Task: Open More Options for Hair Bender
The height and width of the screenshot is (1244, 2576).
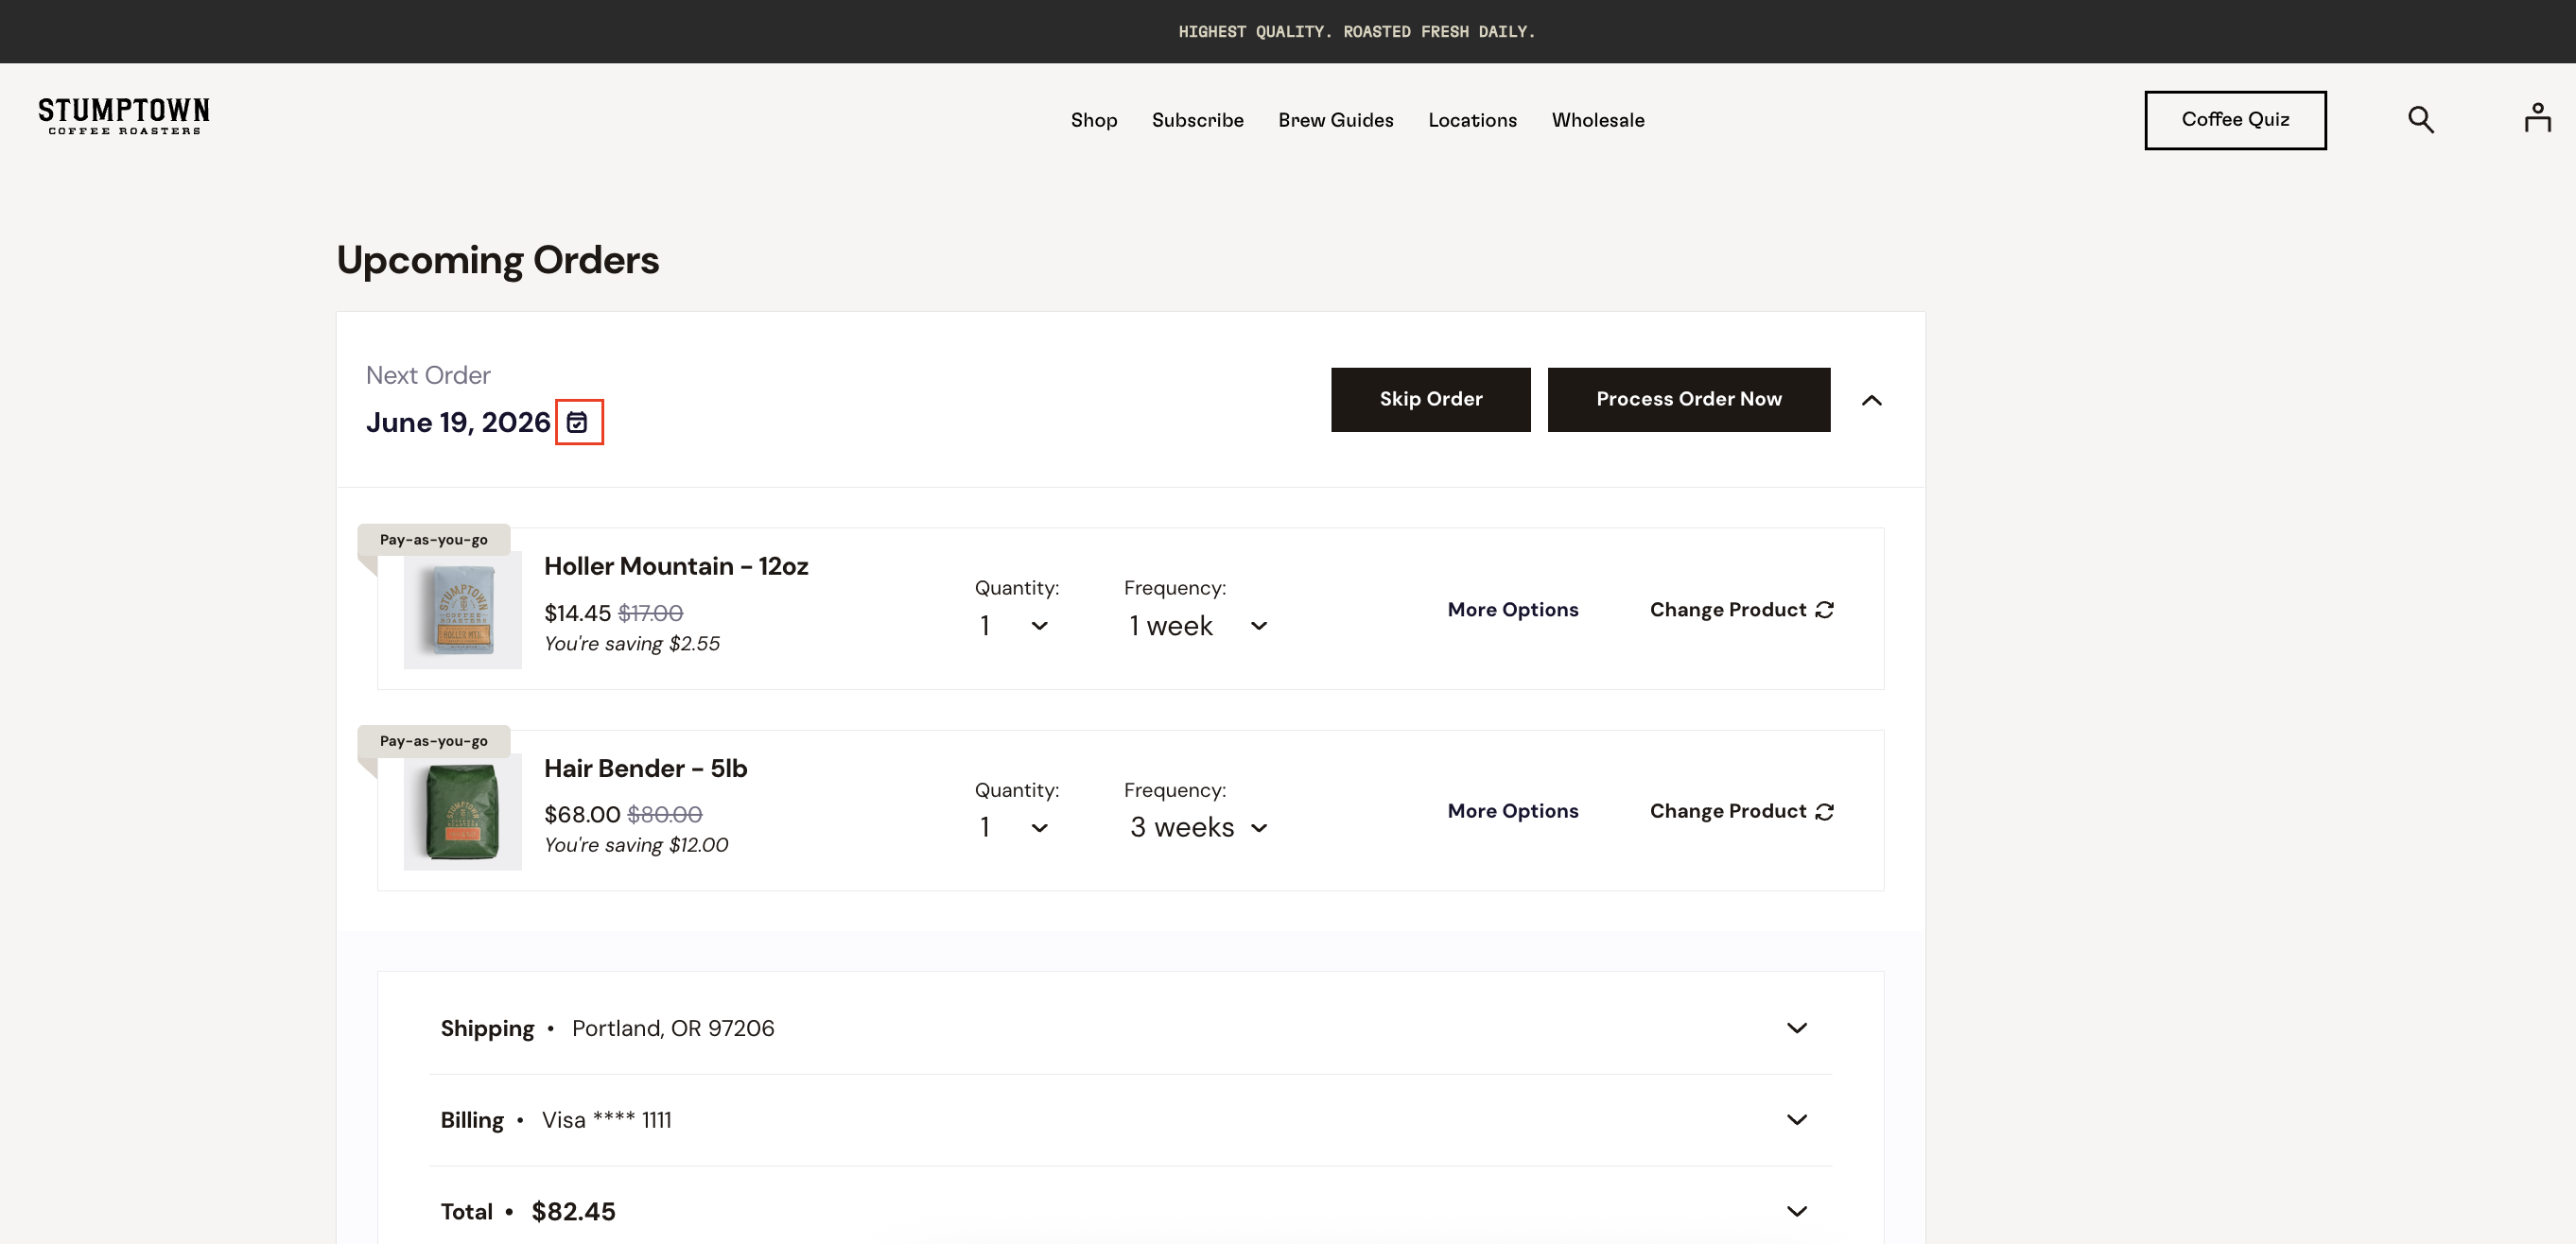Action: click(1512, 811)
